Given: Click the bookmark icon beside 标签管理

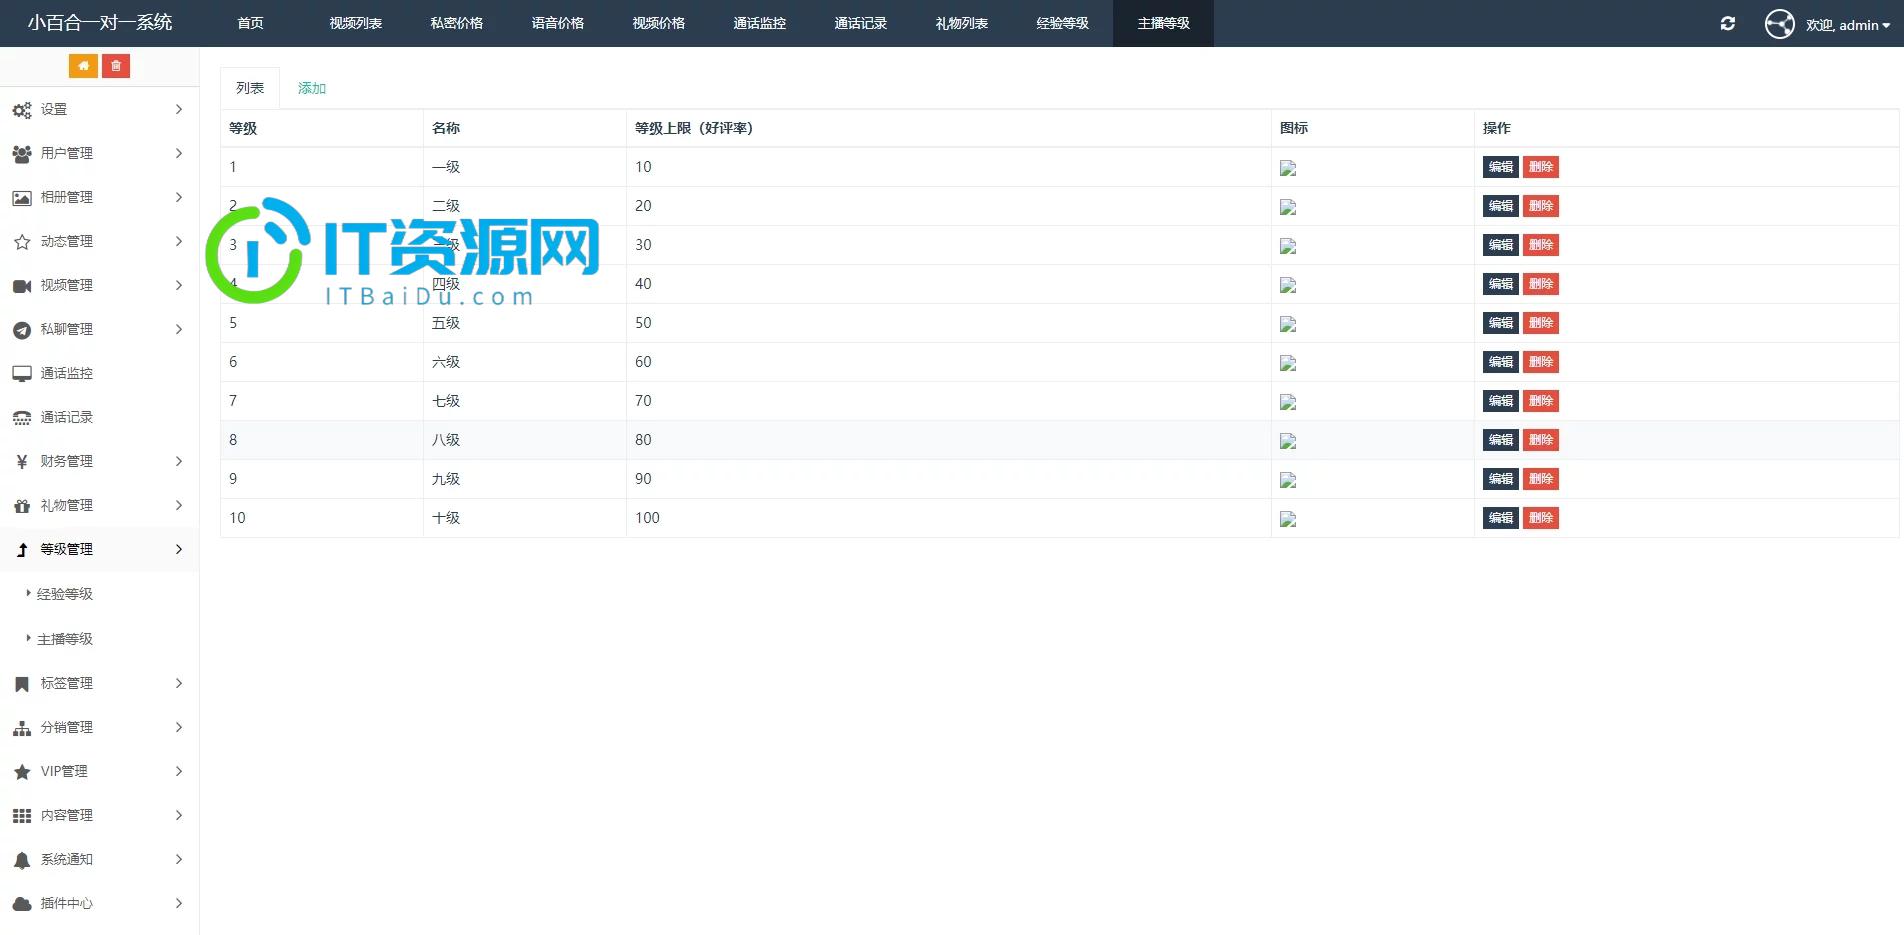Looking at the screenshot, I should click(22, 684).
